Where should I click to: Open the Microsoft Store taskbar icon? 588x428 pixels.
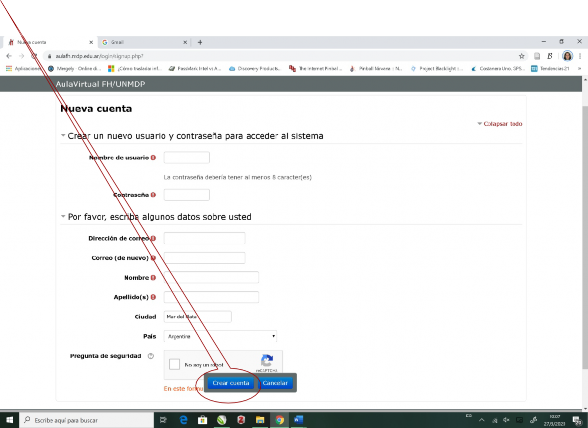202,420
